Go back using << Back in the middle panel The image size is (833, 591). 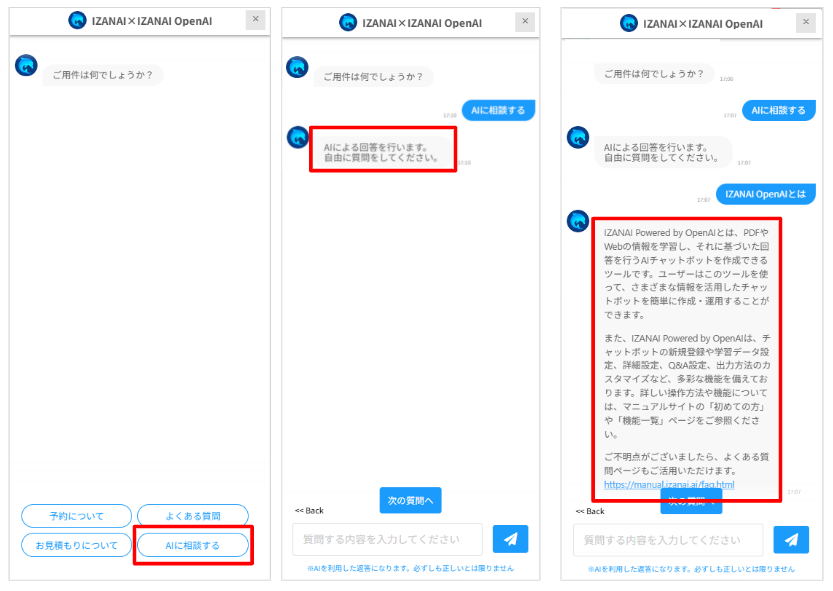(x=309, y=510)
